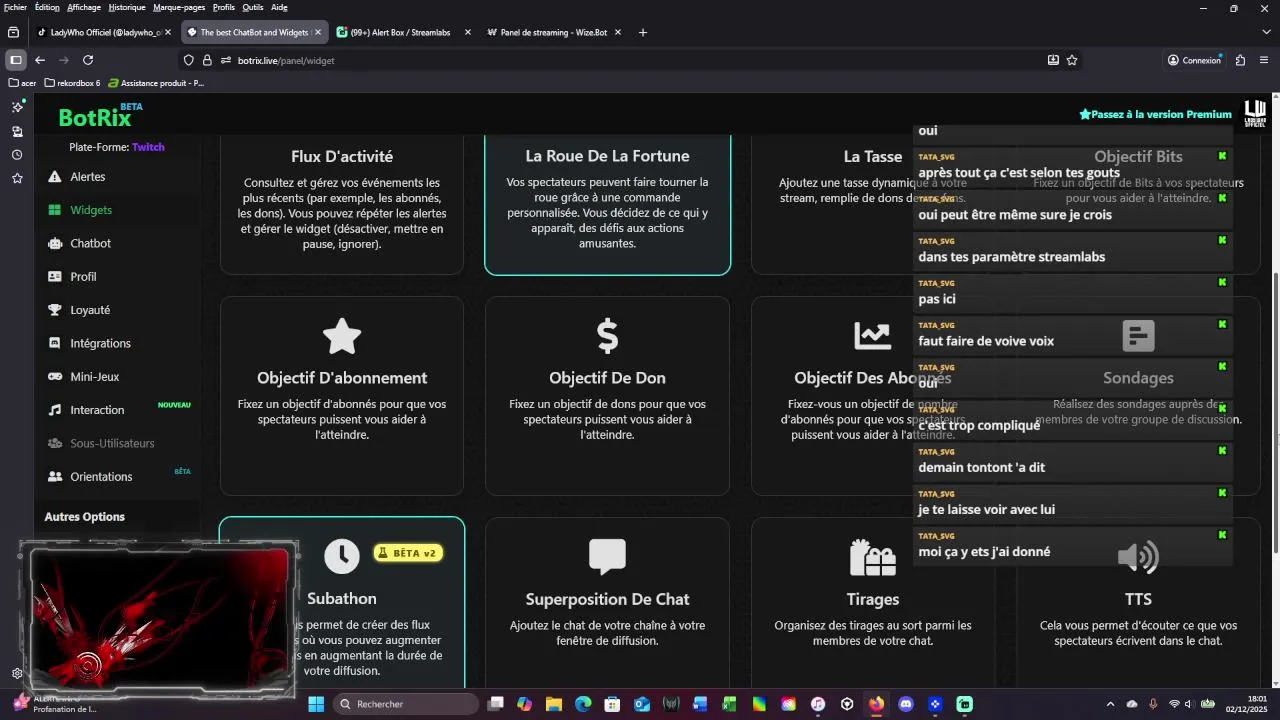Open the acer bookmarks folder
Viewport: 1280px width, 720px height.
[22, 83]
